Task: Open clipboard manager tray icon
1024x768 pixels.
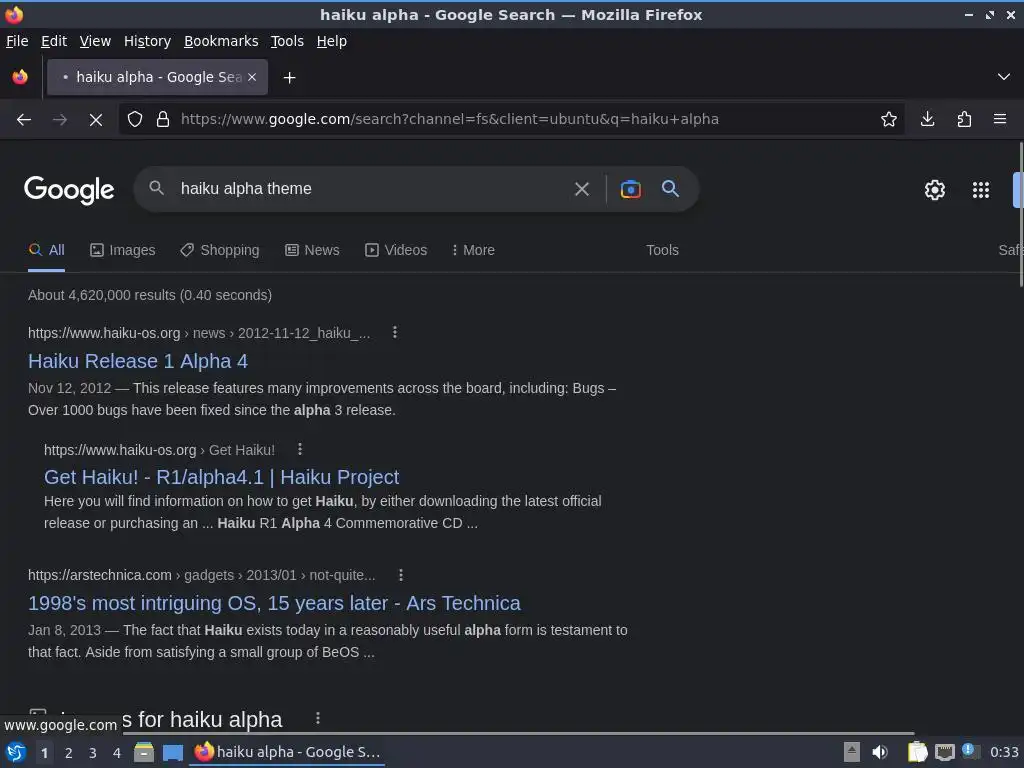Action: (x=917, y=752)
